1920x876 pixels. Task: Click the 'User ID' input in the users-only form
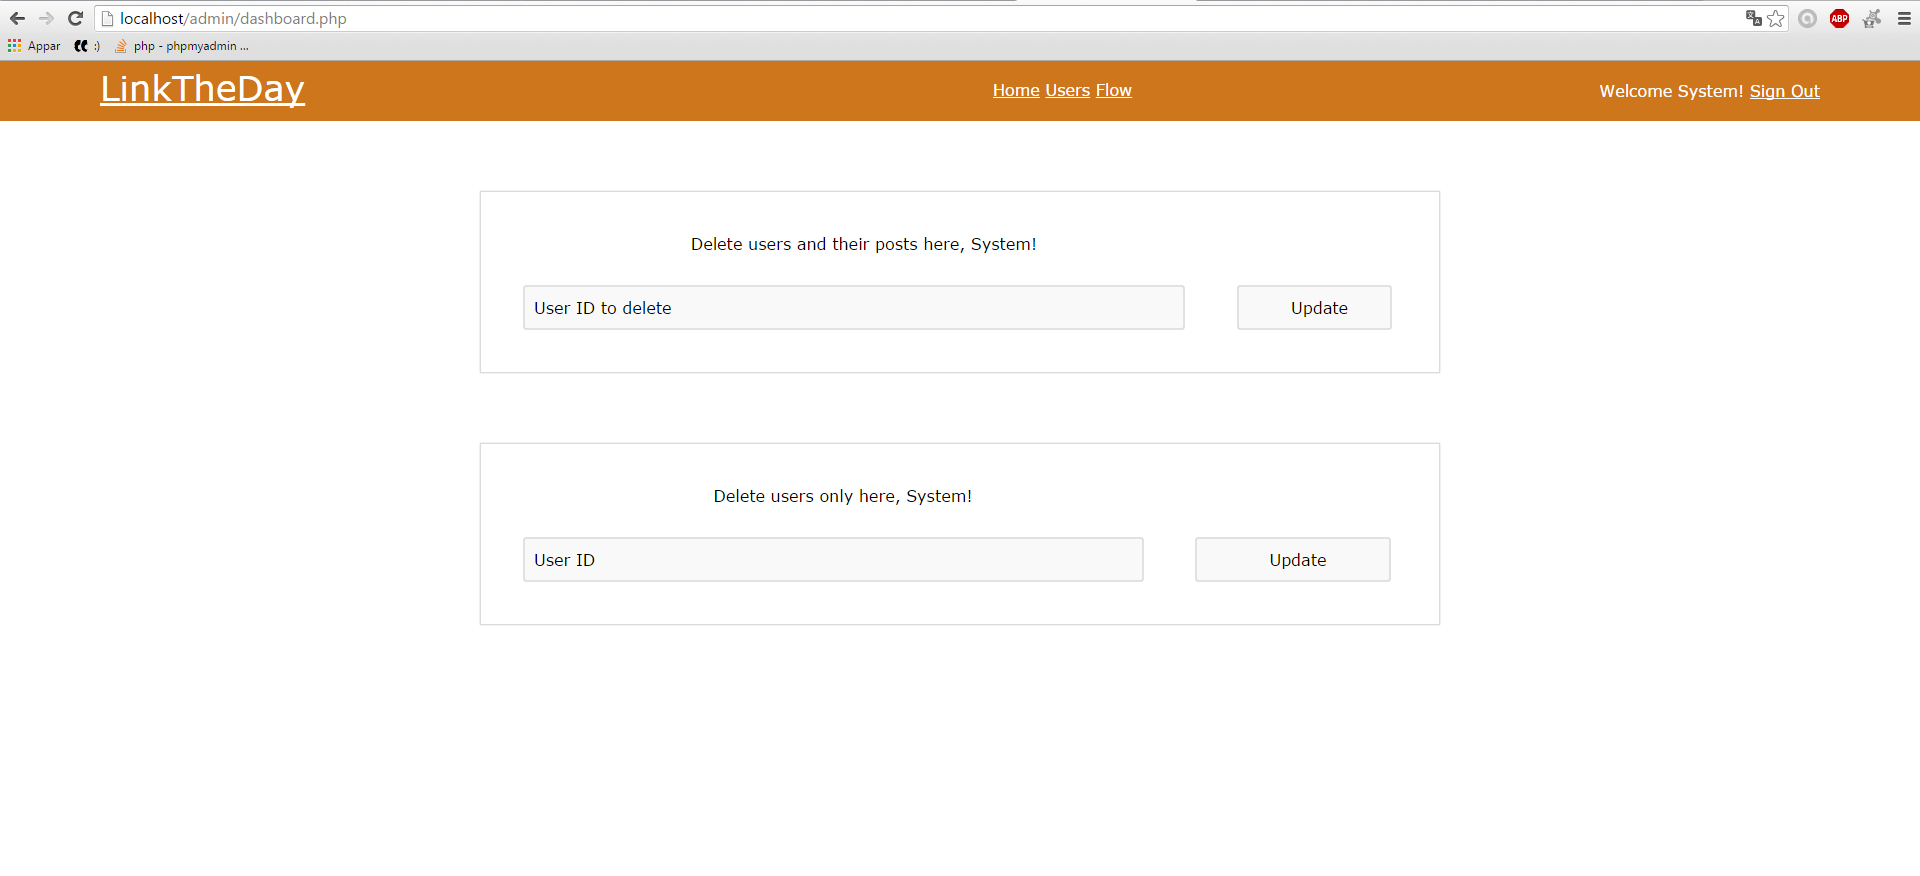pos(833,560)
